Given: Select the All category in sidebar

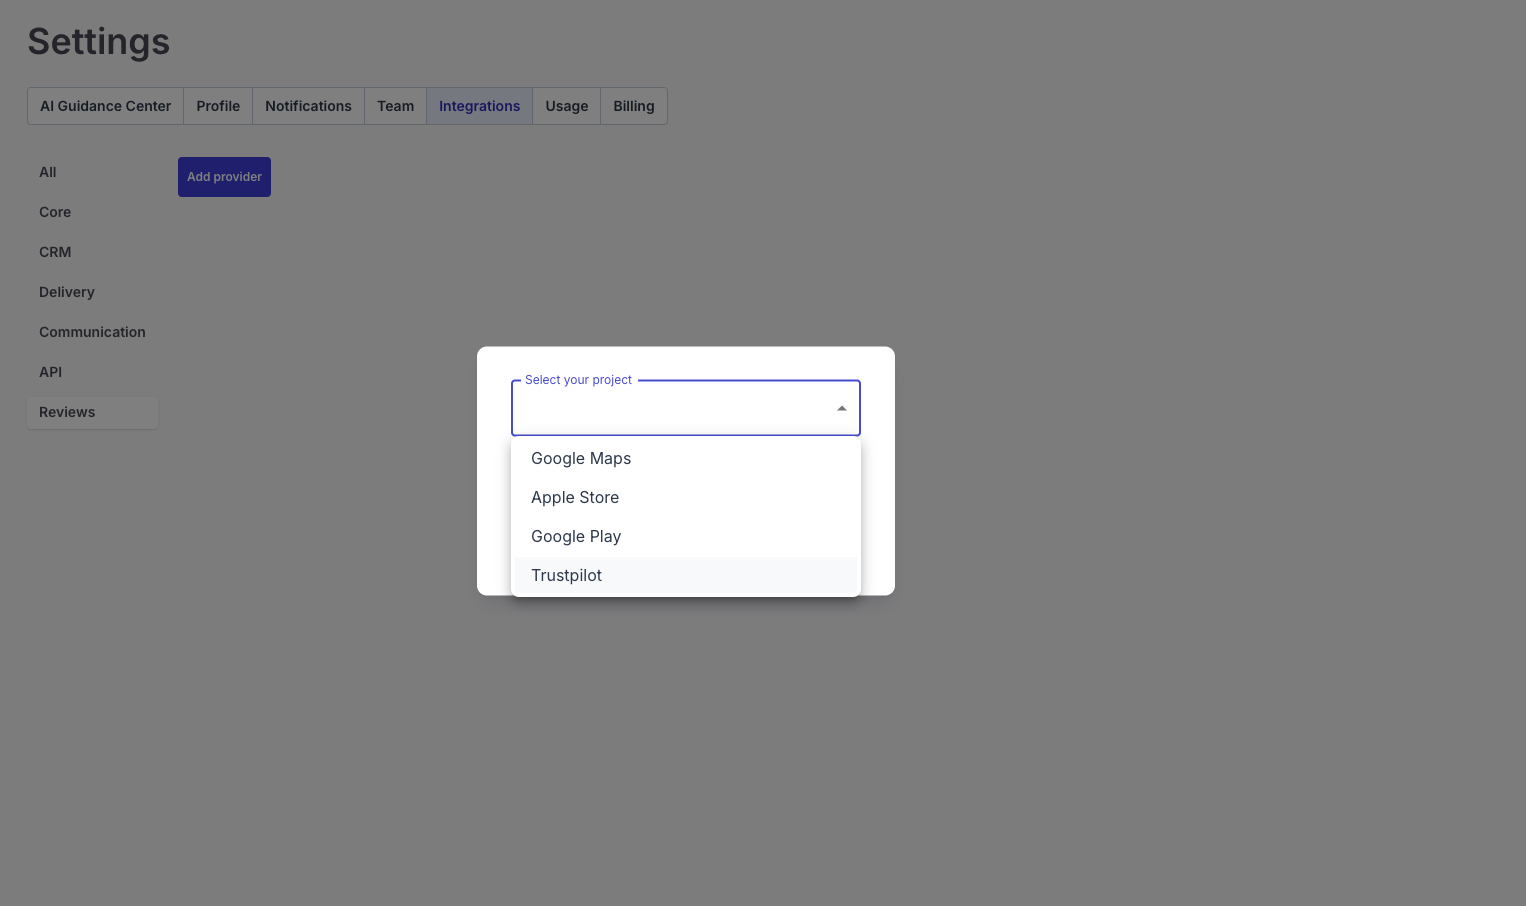Looking at the screenshot, I should click(x=92, y=172).
